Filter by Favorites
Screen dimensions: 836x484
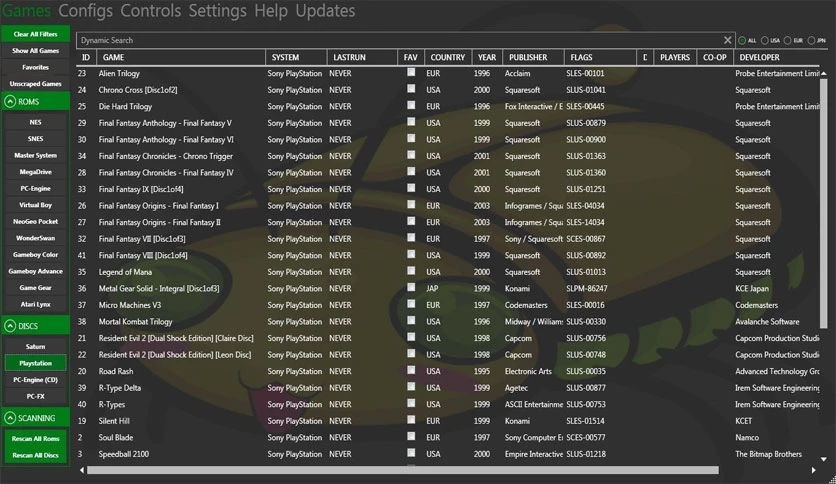(x=35, y=67)
